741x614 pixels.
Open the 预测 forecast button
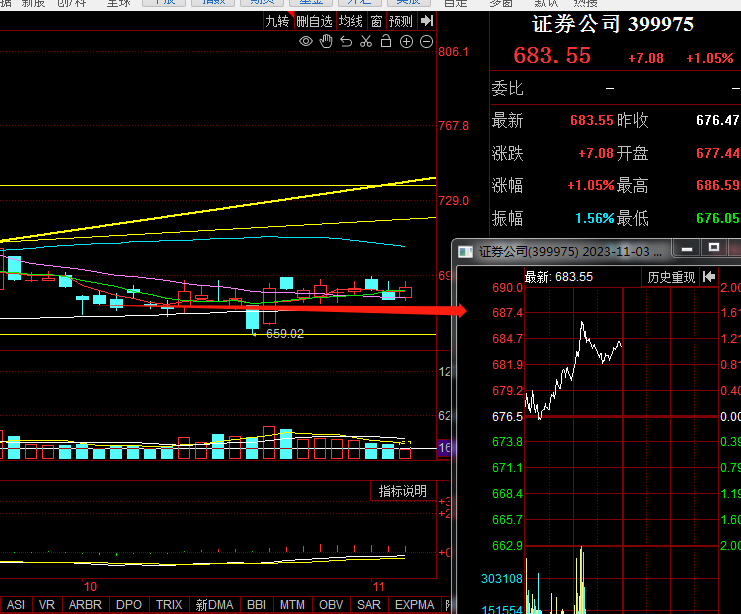coord(401,21)
